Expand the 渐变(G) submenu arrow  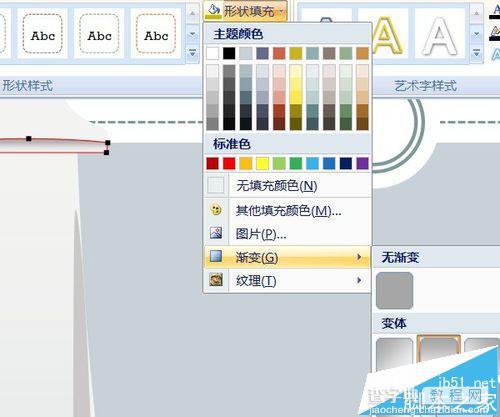tap(359, 257)
